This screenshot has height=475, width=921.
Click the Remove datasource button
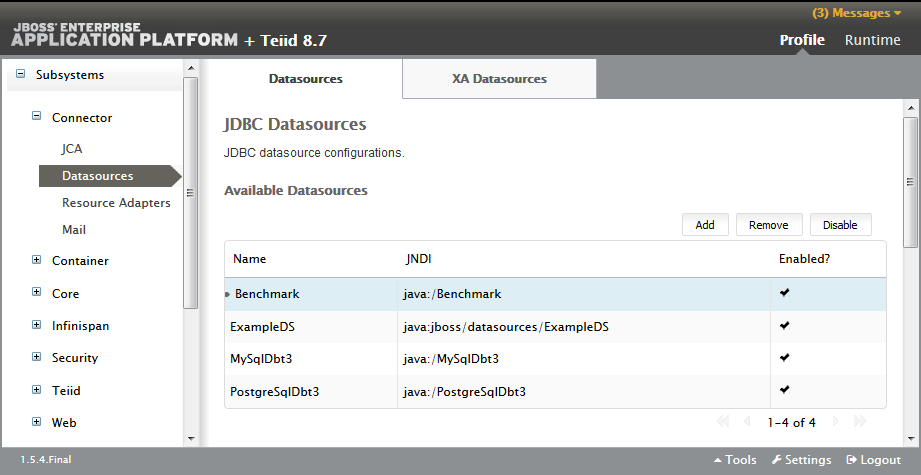click(x=768, y=225)
